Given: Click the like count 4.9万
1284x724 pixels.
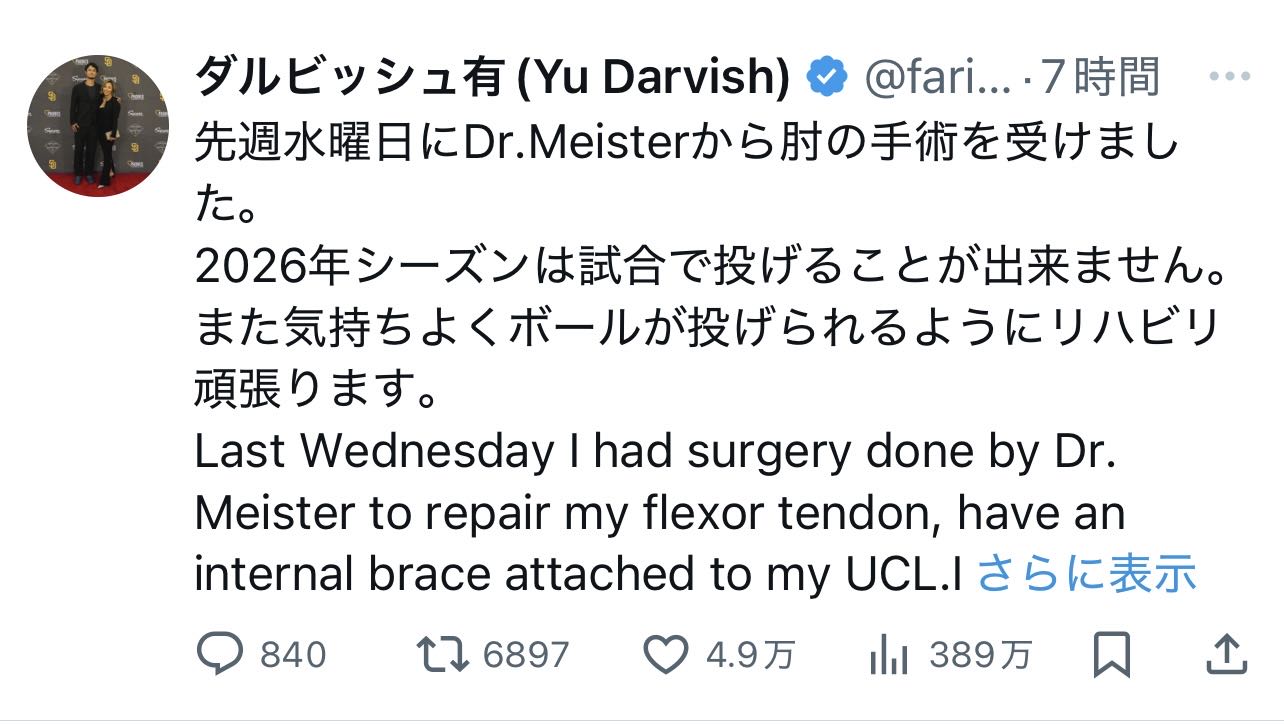Looking at the screenshot, I should (x=751, y=655).
